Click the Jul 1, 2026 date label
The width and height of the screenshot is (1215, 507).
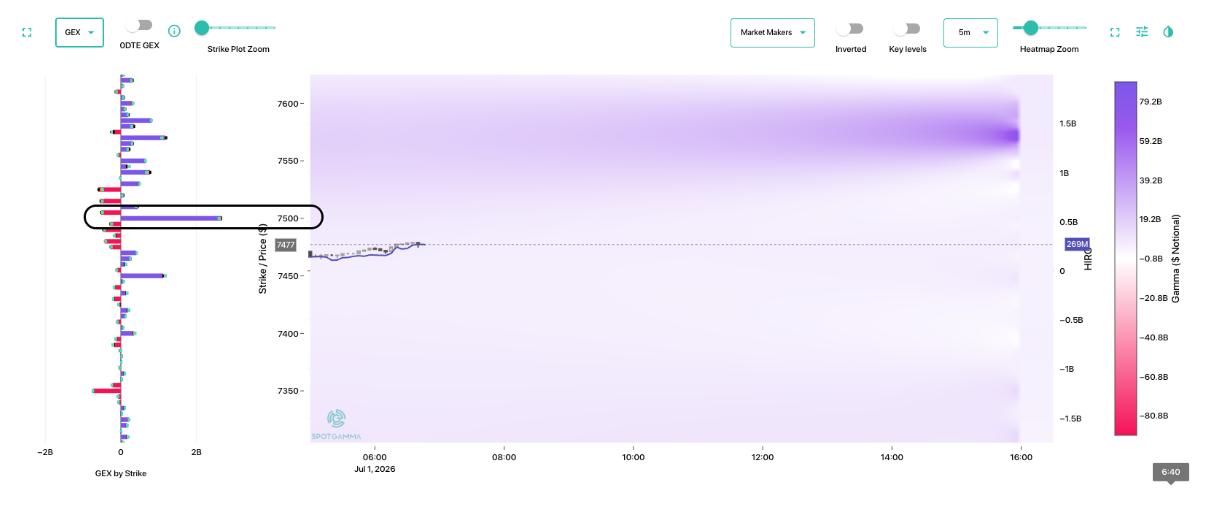375,467
